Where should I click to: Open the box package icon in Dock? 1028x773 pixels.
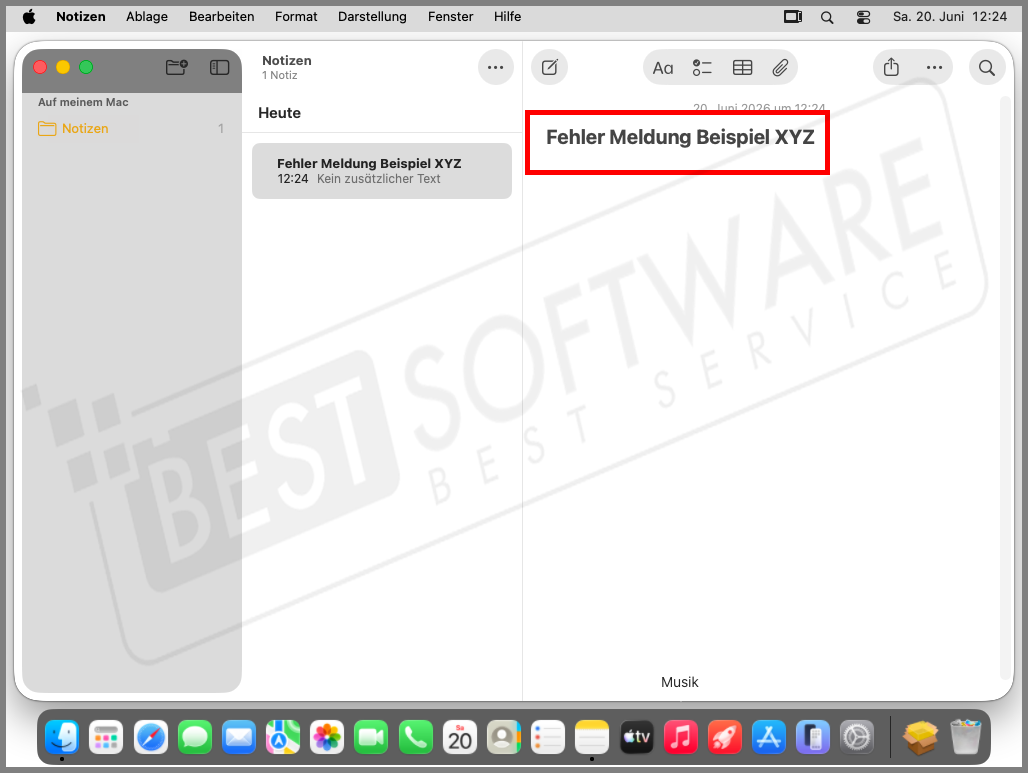pos(920,737)
